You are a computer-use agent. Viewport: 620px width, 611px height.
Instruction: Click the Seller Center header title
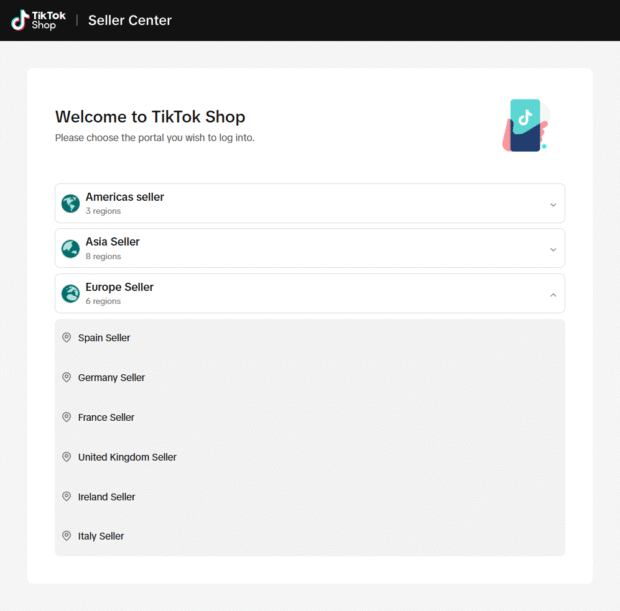(x=130, y=20)
